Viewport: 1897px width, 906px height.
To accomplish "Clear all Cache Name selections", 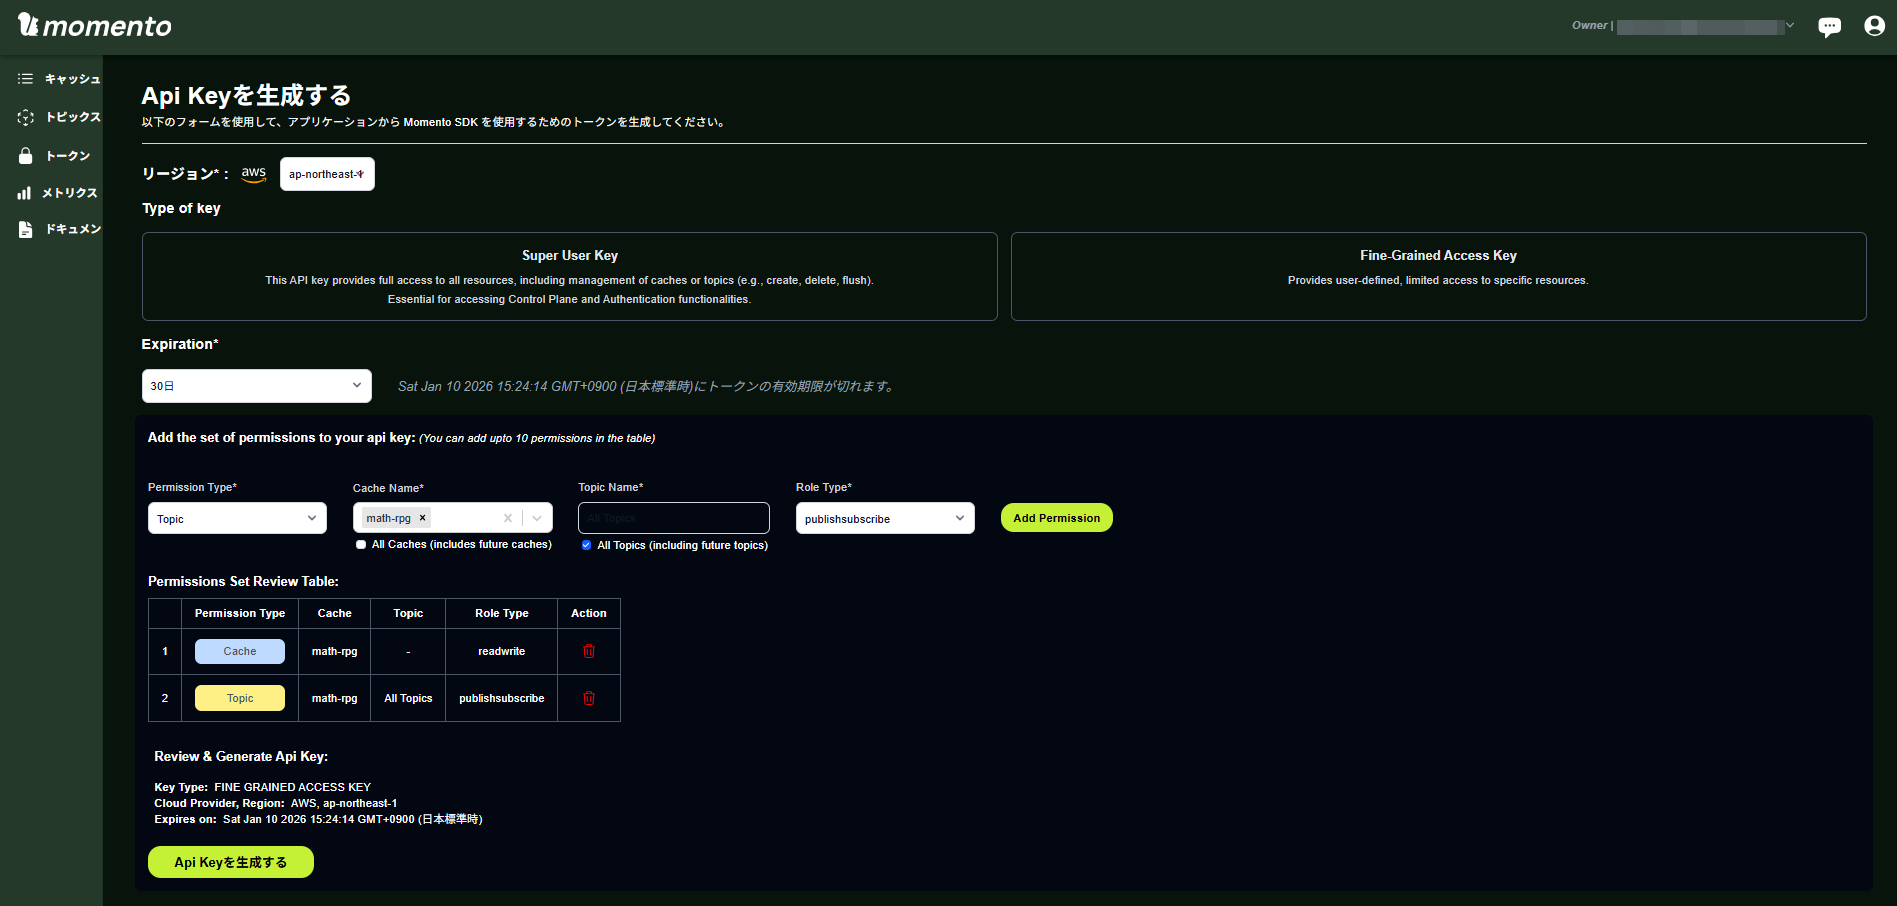I will coord(508,518).
